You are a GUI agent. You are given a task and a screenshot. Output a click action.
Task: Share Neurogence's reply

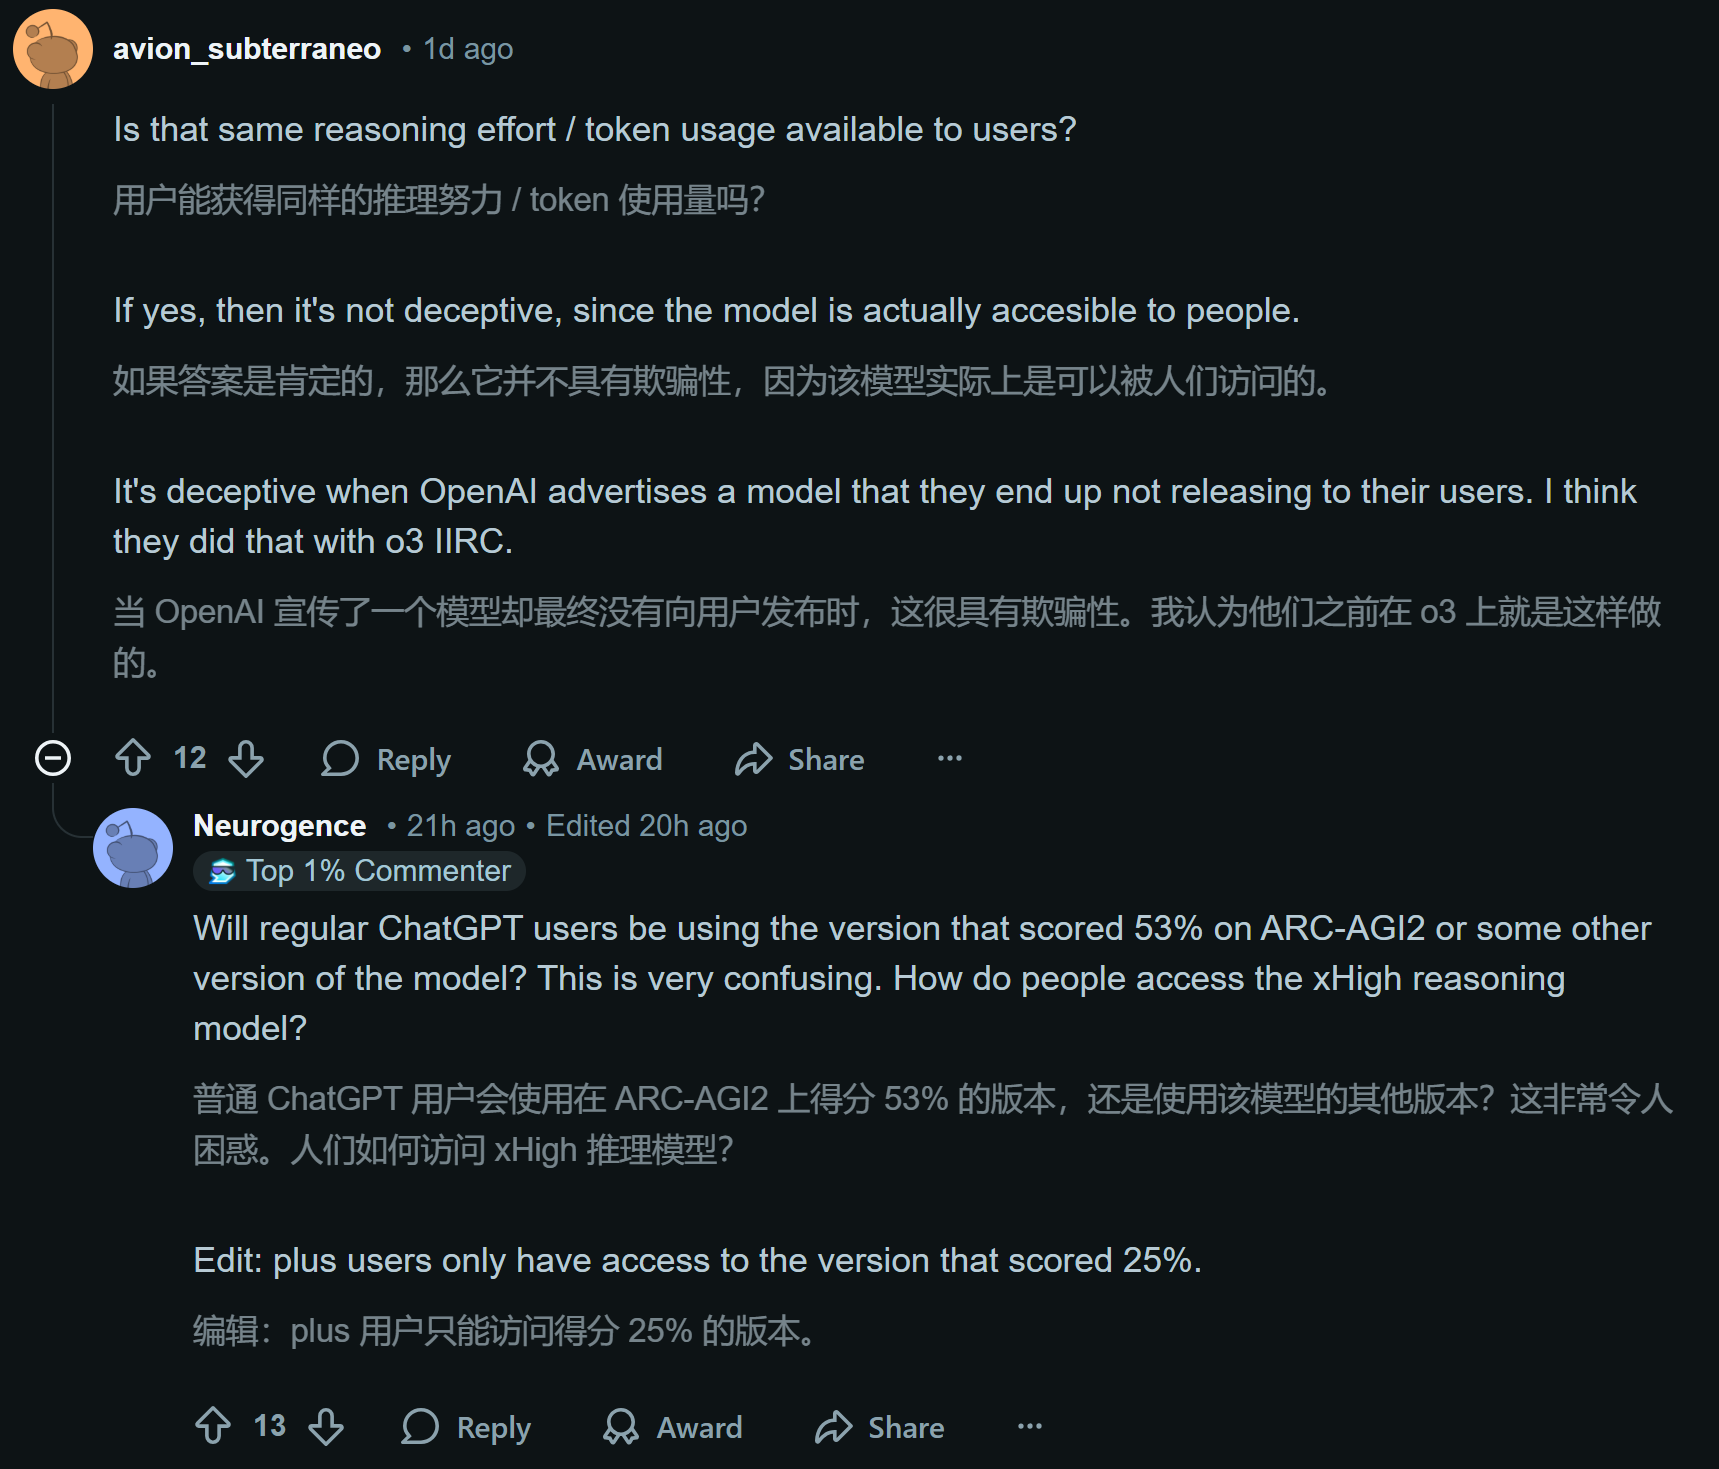[x=879, y=1427]
